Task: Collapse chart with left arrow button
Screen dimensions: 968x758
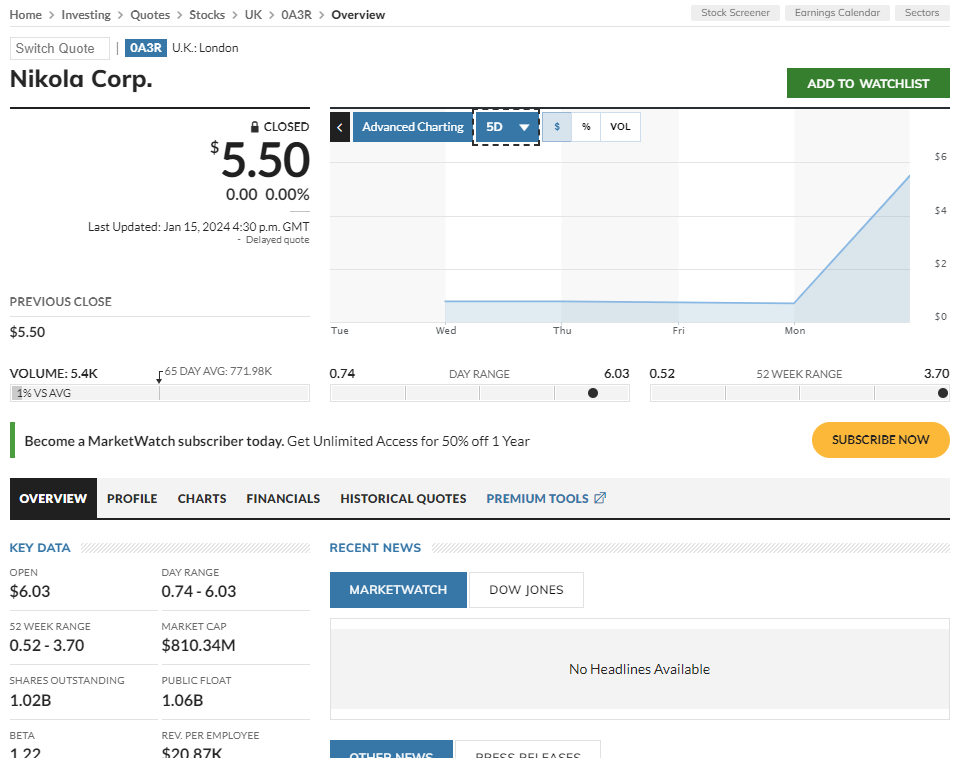Action: 340,127
